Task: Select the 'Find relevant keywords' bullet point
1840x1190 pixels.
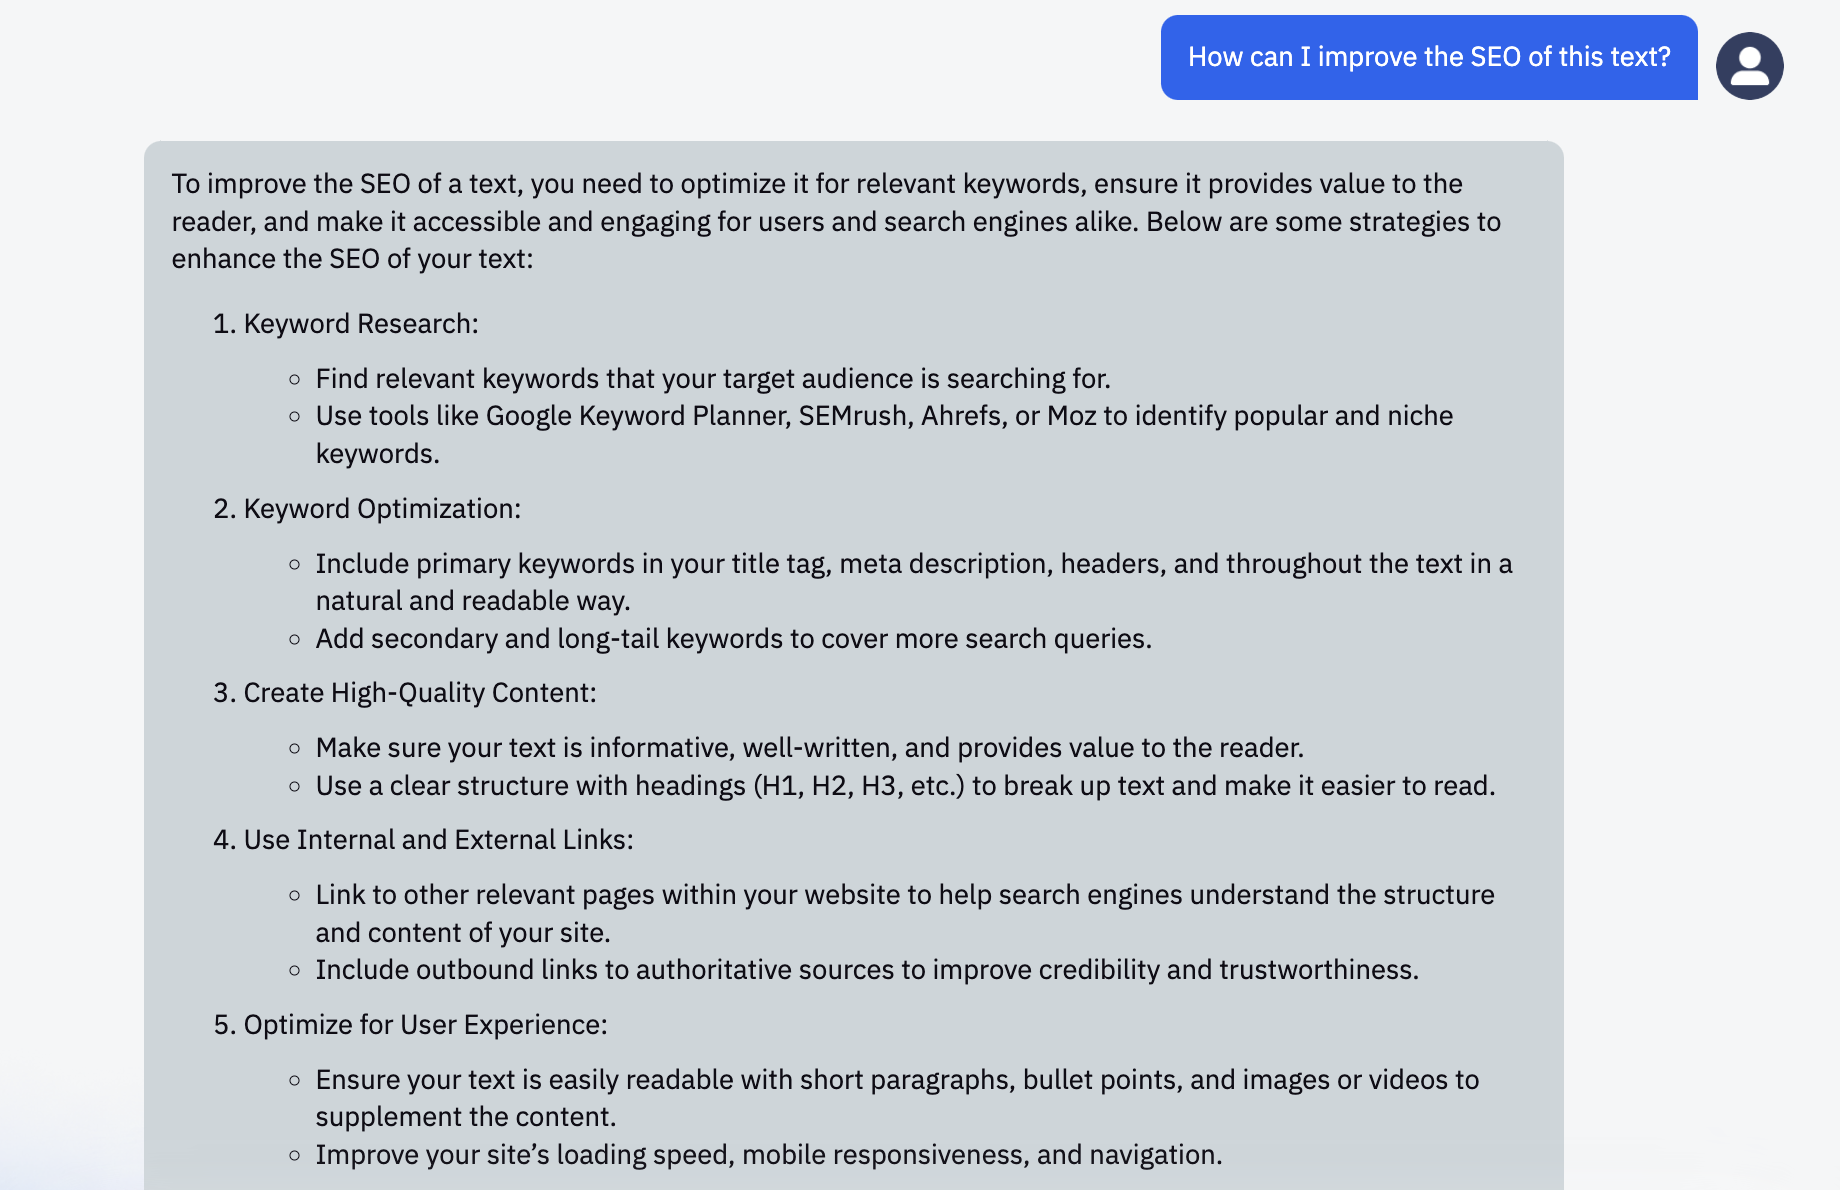Action: [712, 379]
